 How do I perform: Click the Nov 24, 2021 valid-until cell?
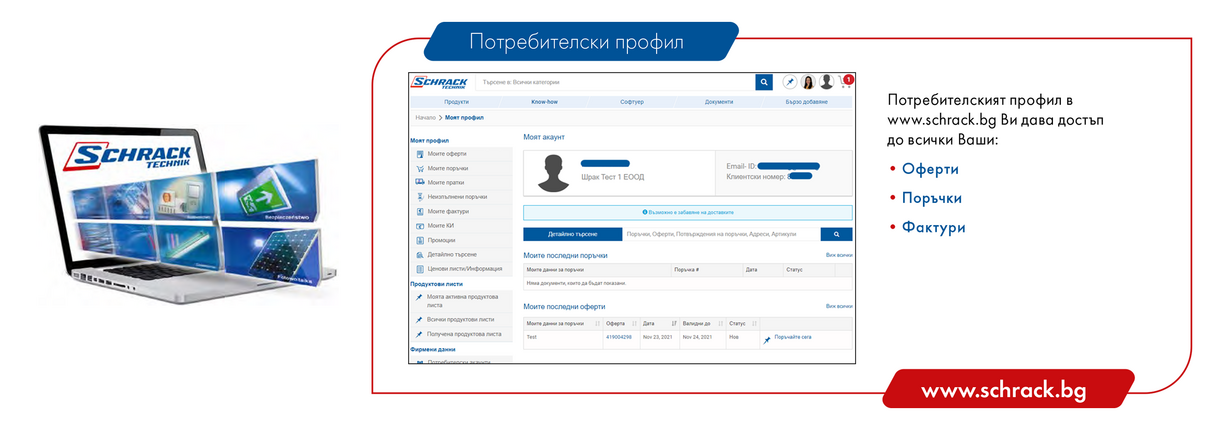coord(698,337)
